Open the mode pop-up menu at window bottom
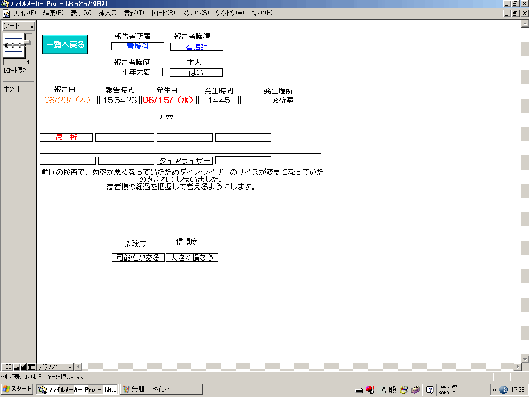Screen dimensions: 530x397 coord(55,367)
